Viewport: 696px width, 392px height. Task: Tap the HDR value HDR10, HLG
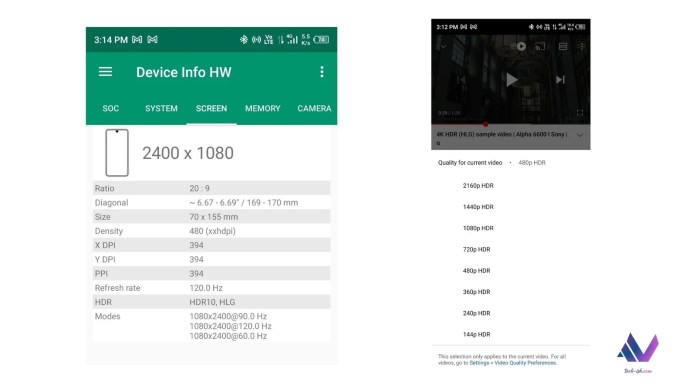coord(212,302)
